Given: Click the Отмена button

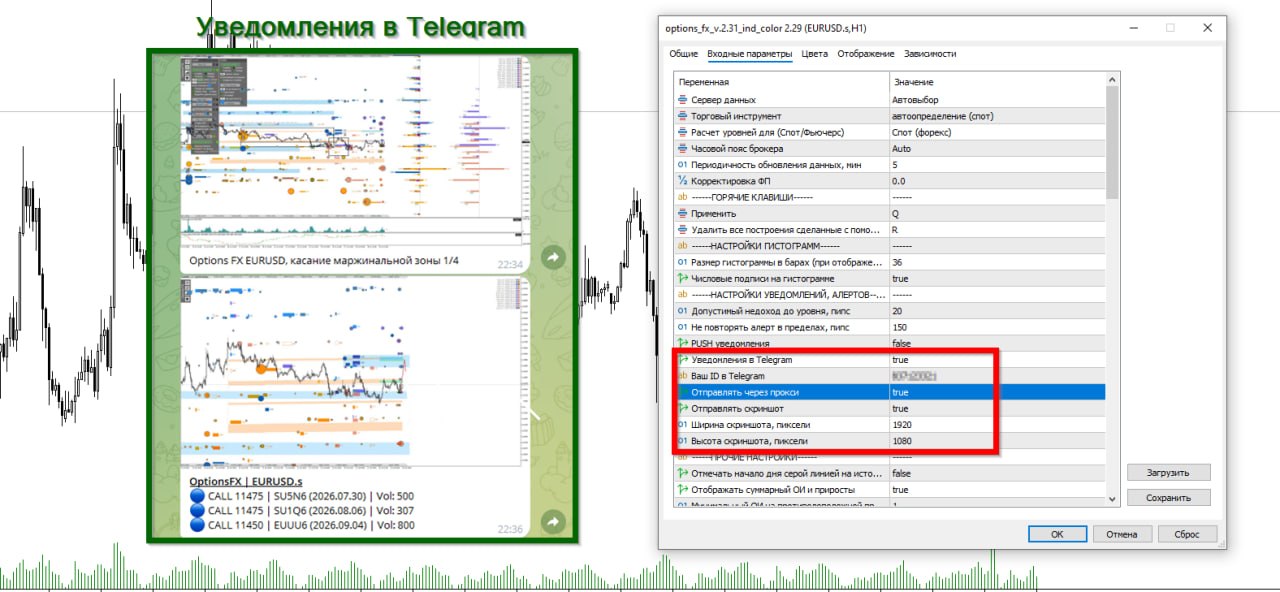Looking at the screenshot, I should 1122,534.
